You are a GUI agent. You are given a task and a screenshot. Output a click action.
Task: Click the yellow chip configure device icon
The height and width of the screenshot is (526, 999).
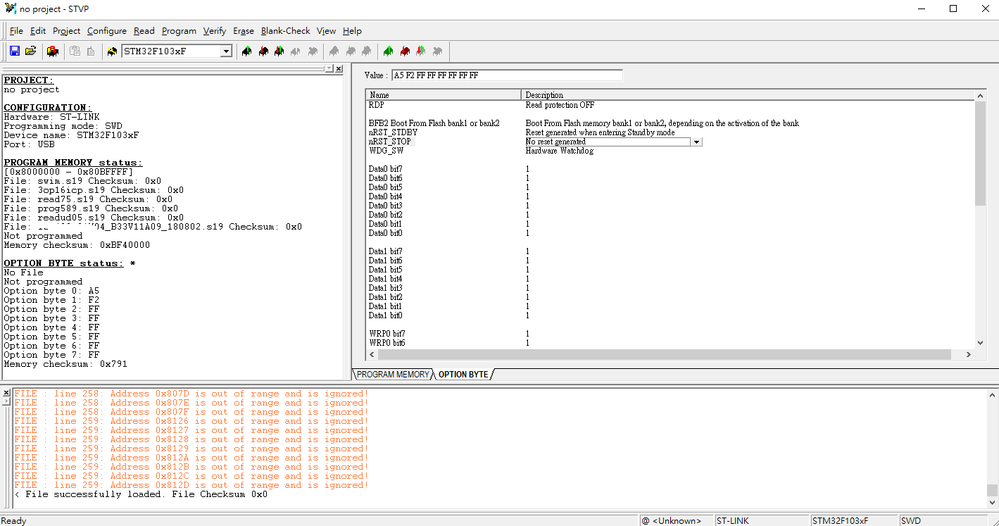pyautogui.click(x=112, y=51)
